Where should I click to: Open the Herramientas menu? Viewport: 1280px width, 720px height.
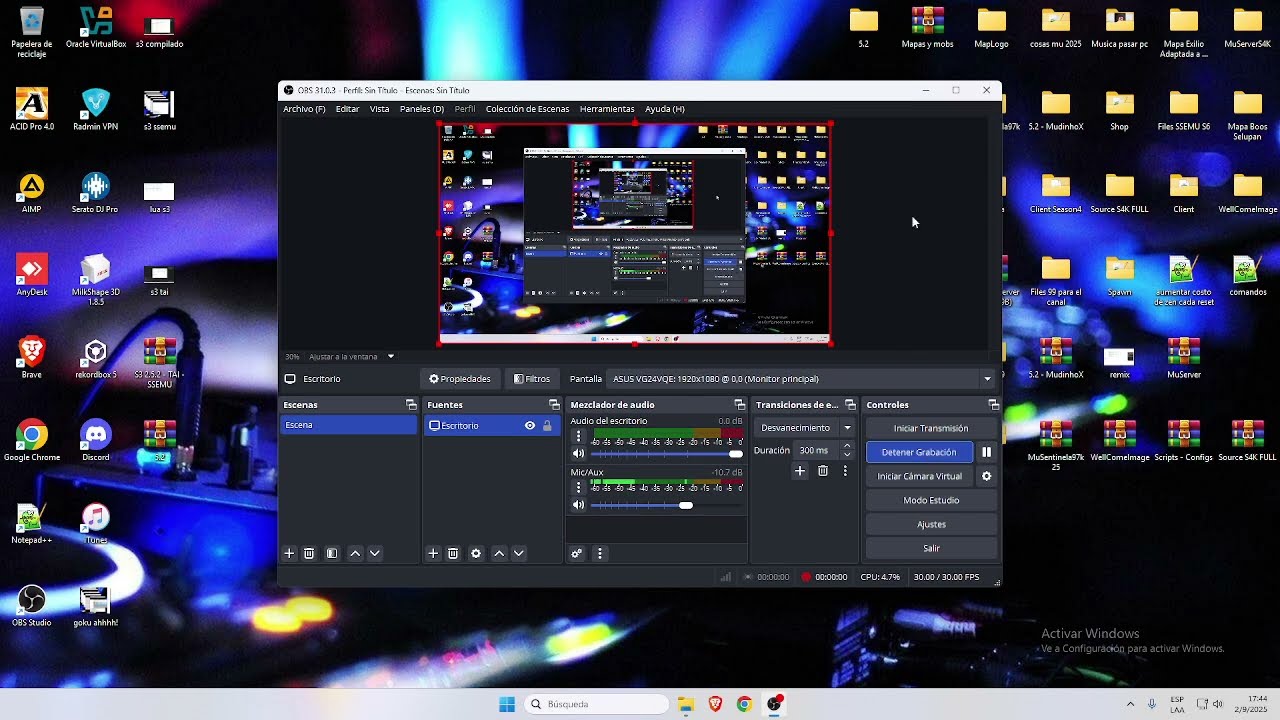pyautogui.click(x=607, y=109)
